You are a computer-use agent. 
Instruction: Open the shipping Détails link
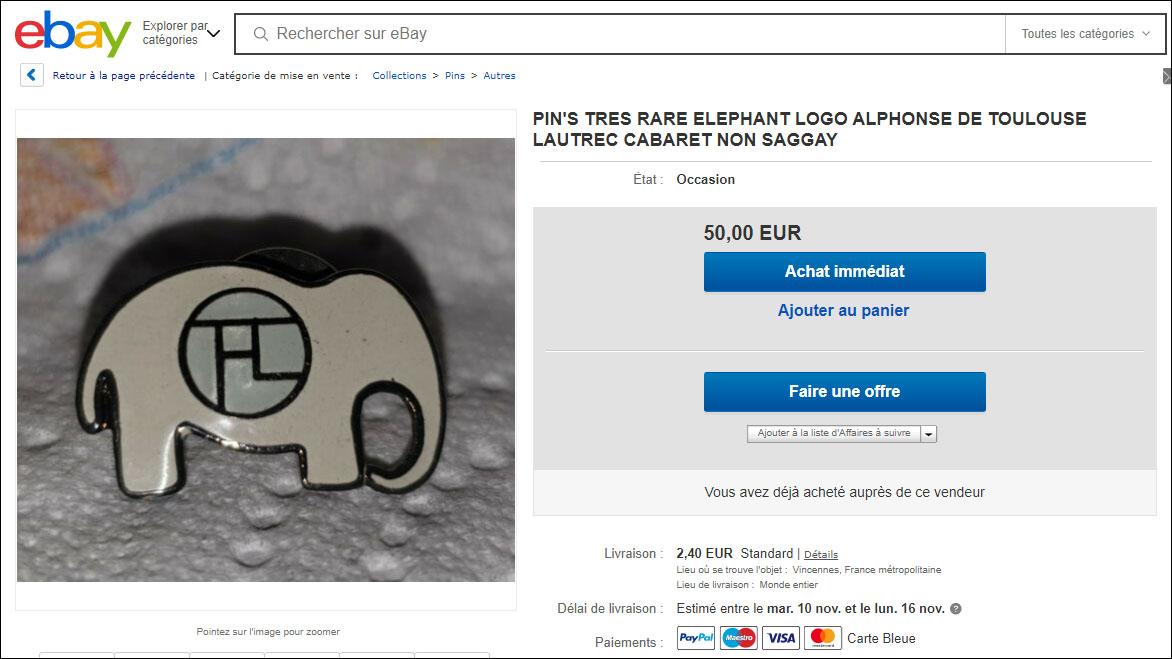[821, 554]
